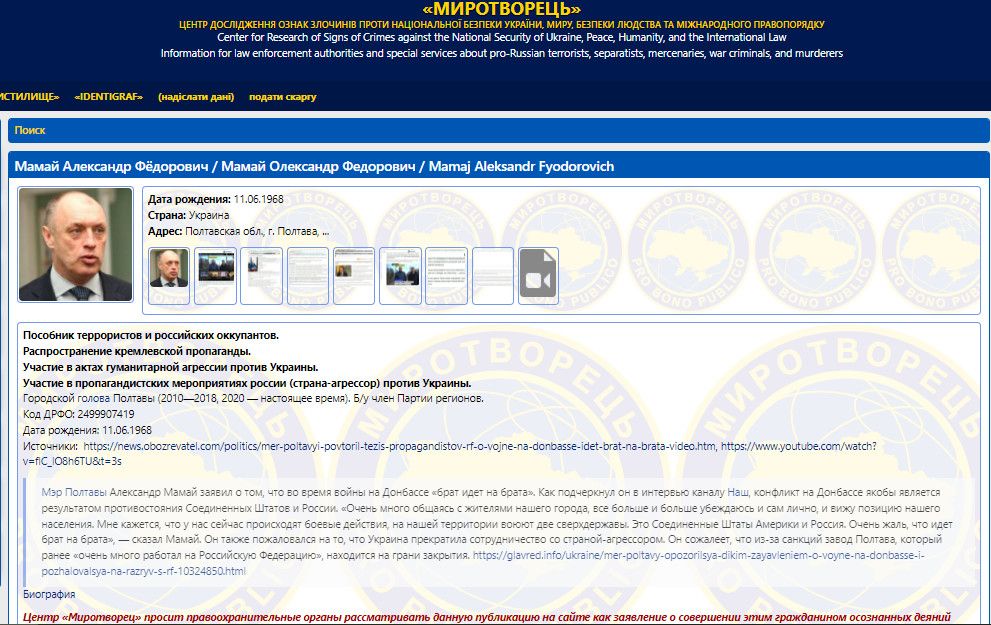Open the fifth attachment thumbnail
The image size is (991, 625).
[354, 276]
